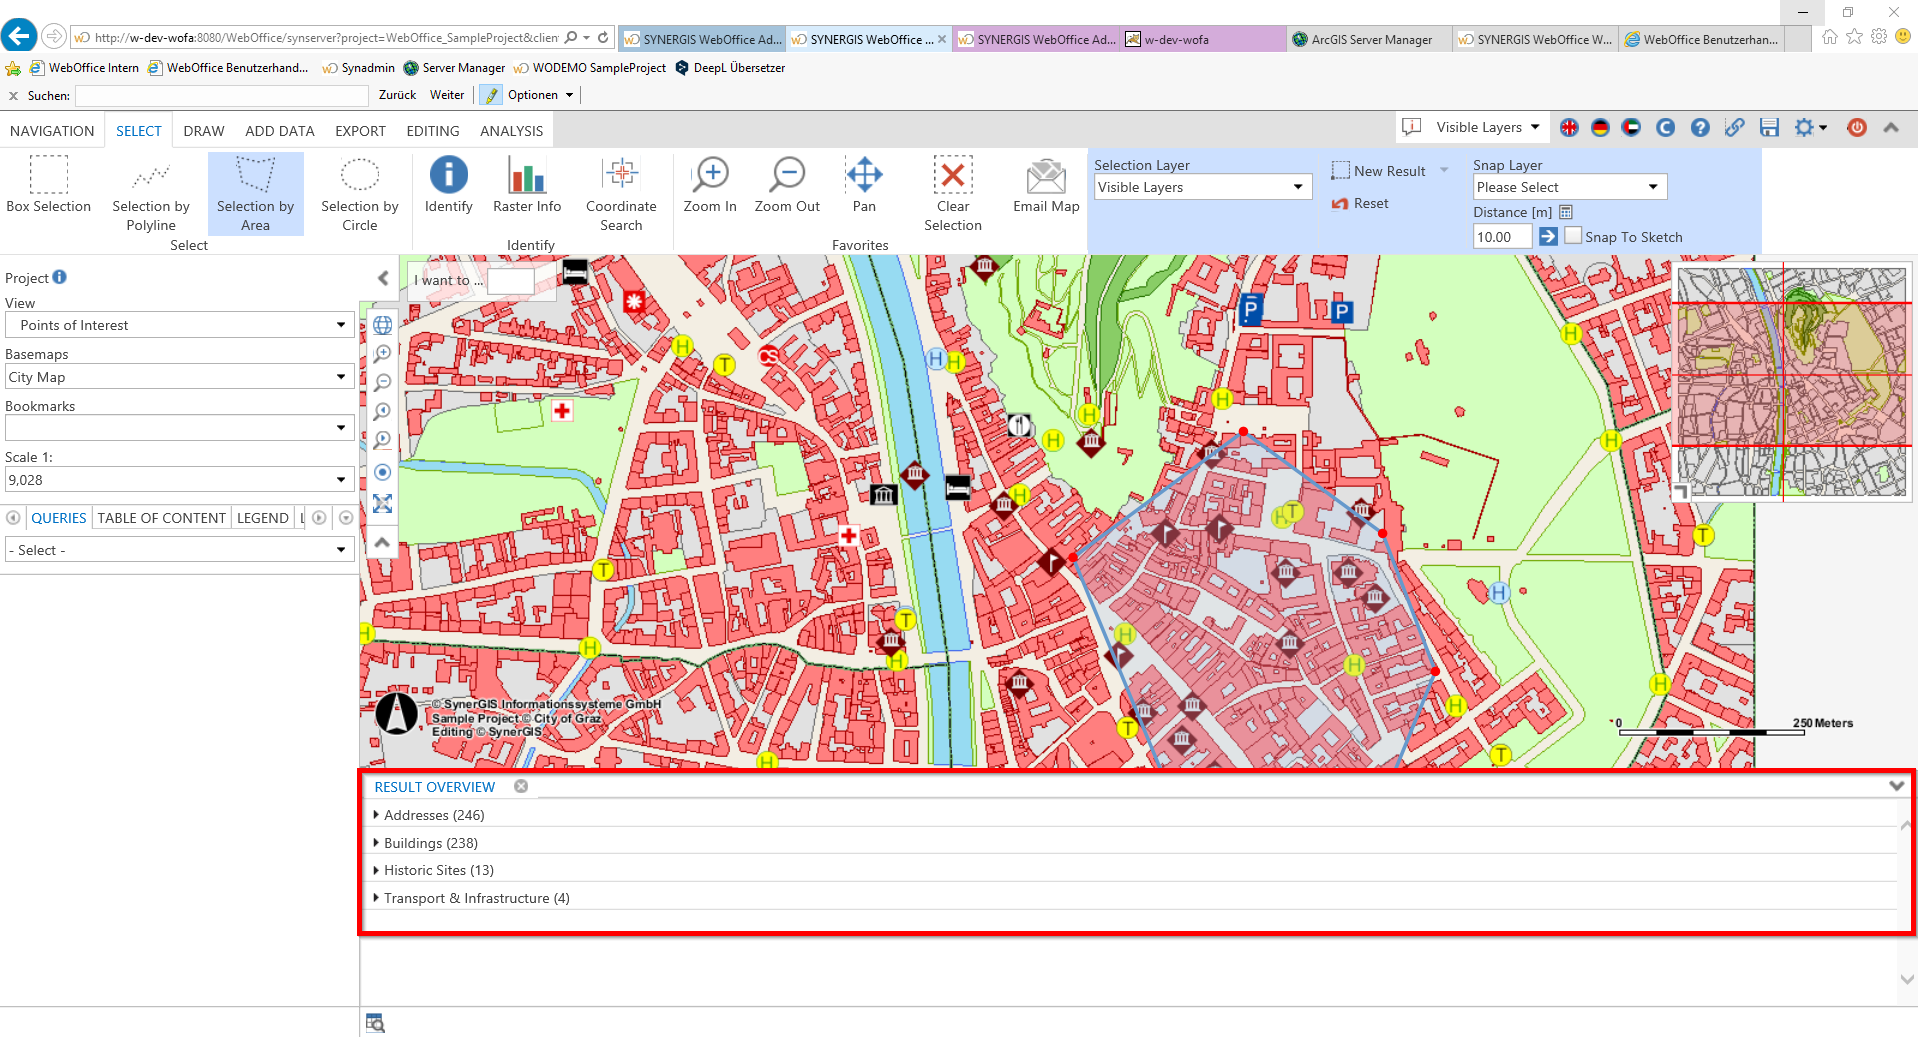Enable the Snap To Sketch checkbox
Image resolution: width=1918 pixels, height=1037 pixels.
point(1572,235)
